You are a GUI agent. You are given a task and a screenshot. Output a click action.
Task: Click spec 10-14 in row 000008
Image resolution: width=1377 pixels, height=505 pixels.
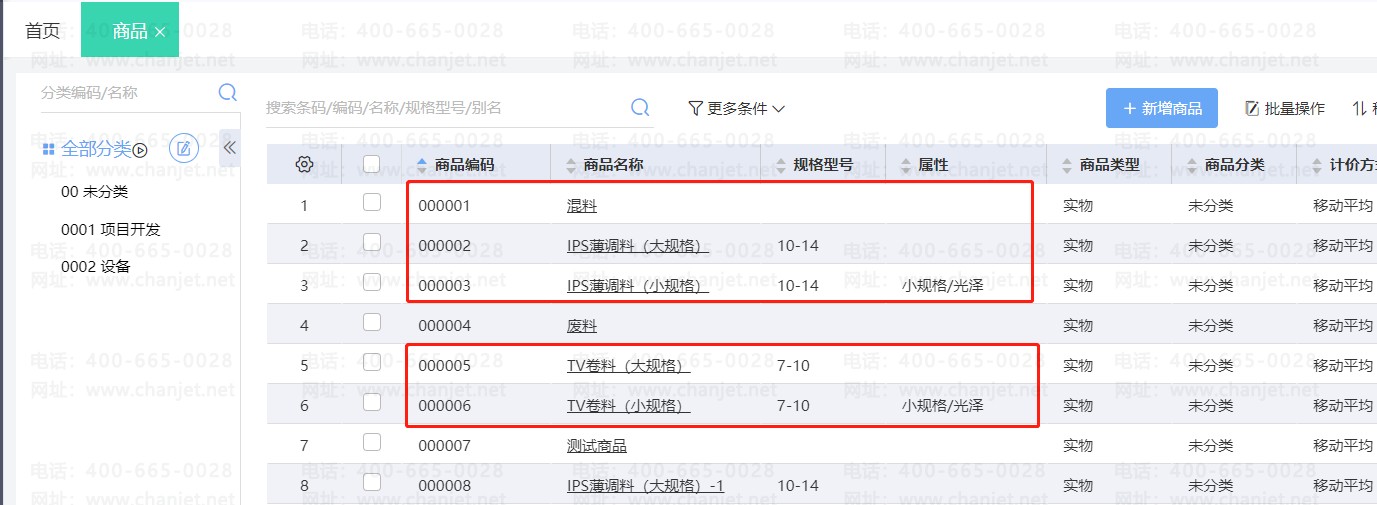(x=798, y=486)
